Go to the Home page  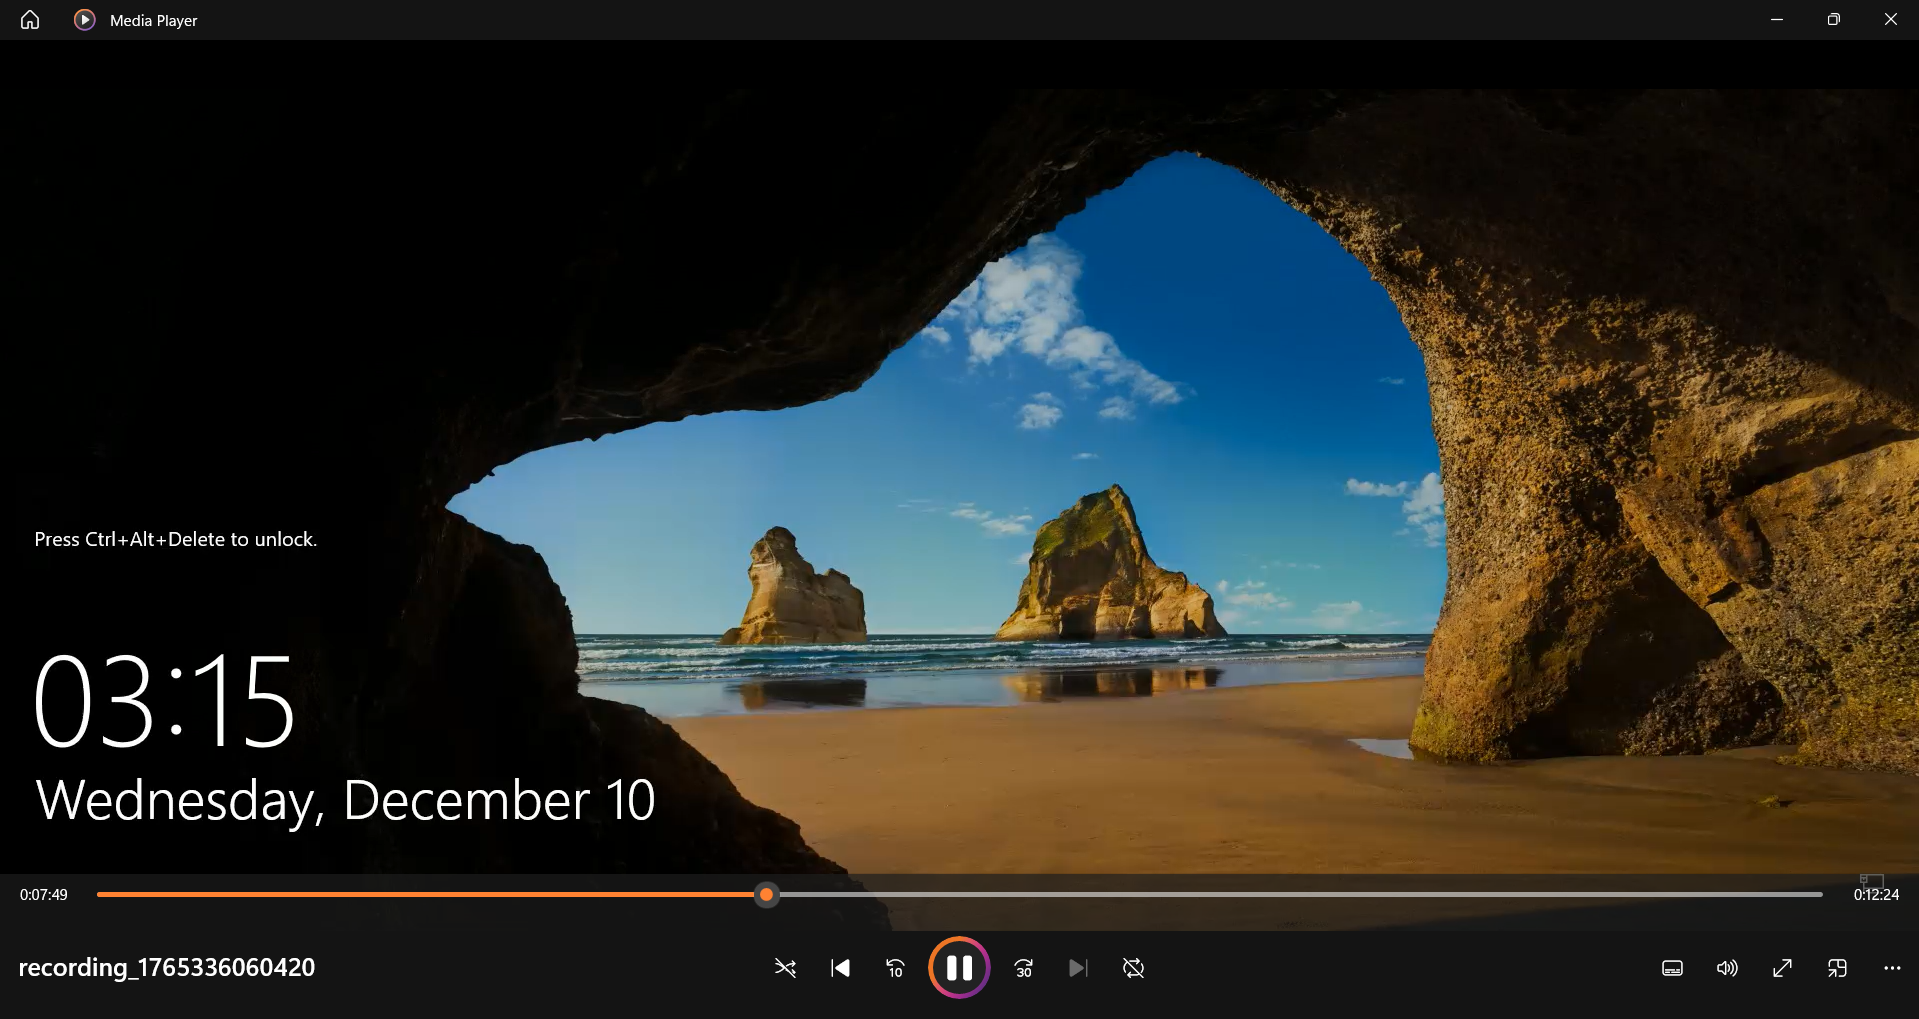pos(30,20)
